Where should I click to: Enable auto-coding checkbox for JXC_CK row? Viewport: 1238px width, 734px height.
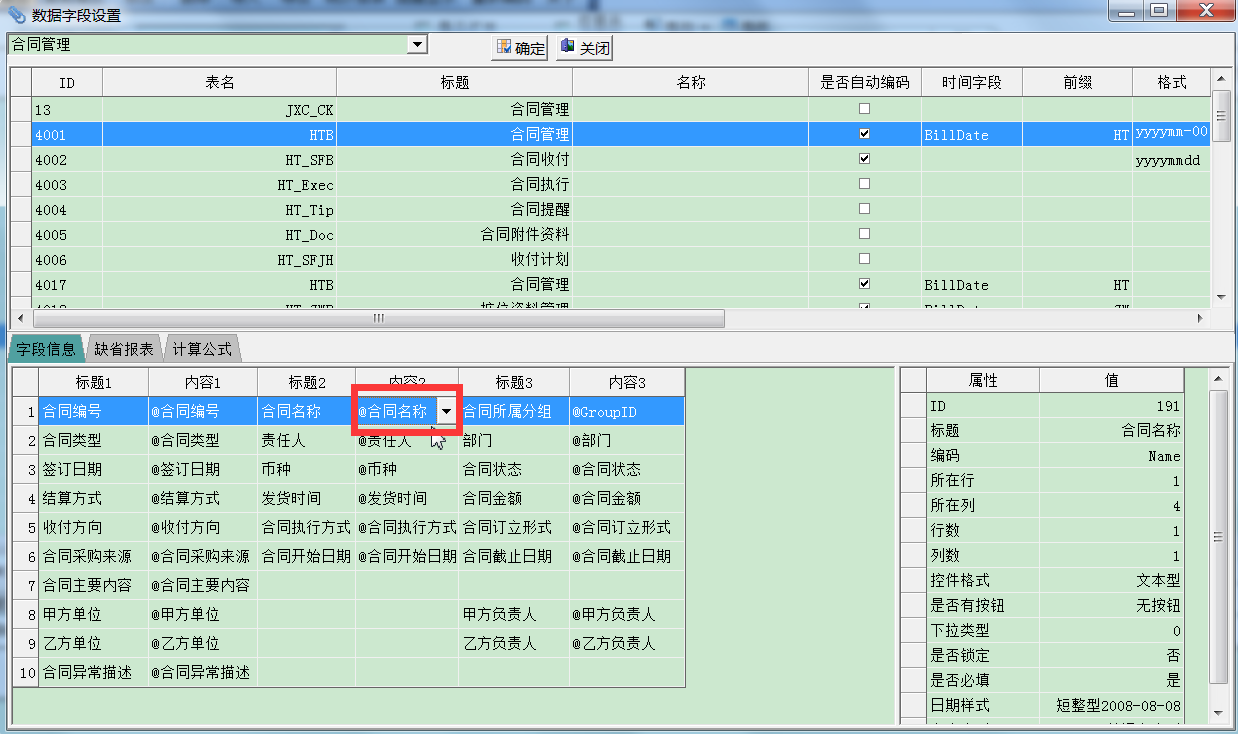[x=864, y=109]
